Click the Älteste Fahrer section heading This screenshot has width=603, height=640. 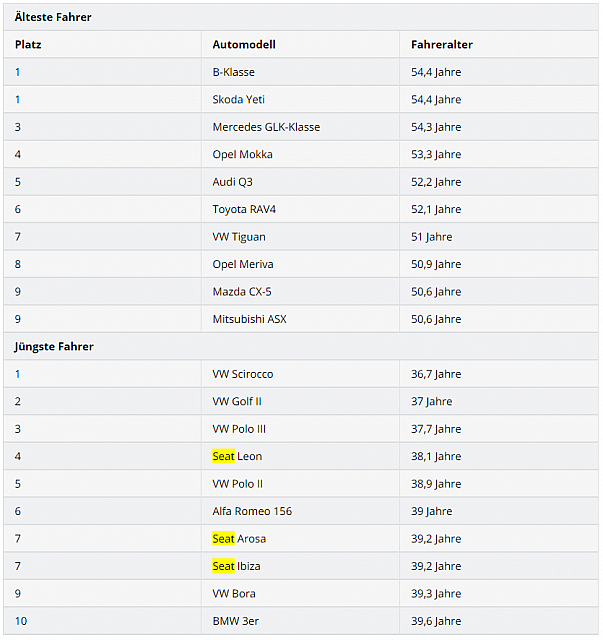pos(52,17)
